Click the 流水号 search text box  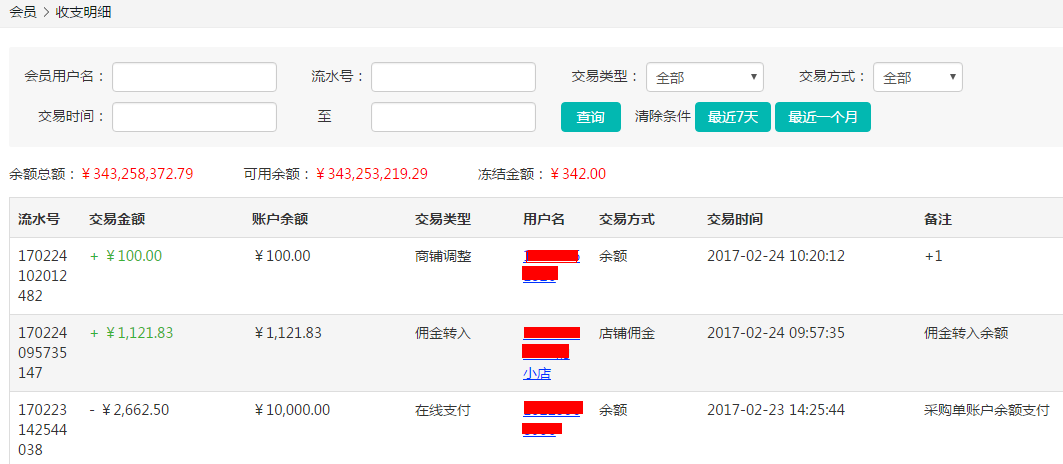point(453,77)
